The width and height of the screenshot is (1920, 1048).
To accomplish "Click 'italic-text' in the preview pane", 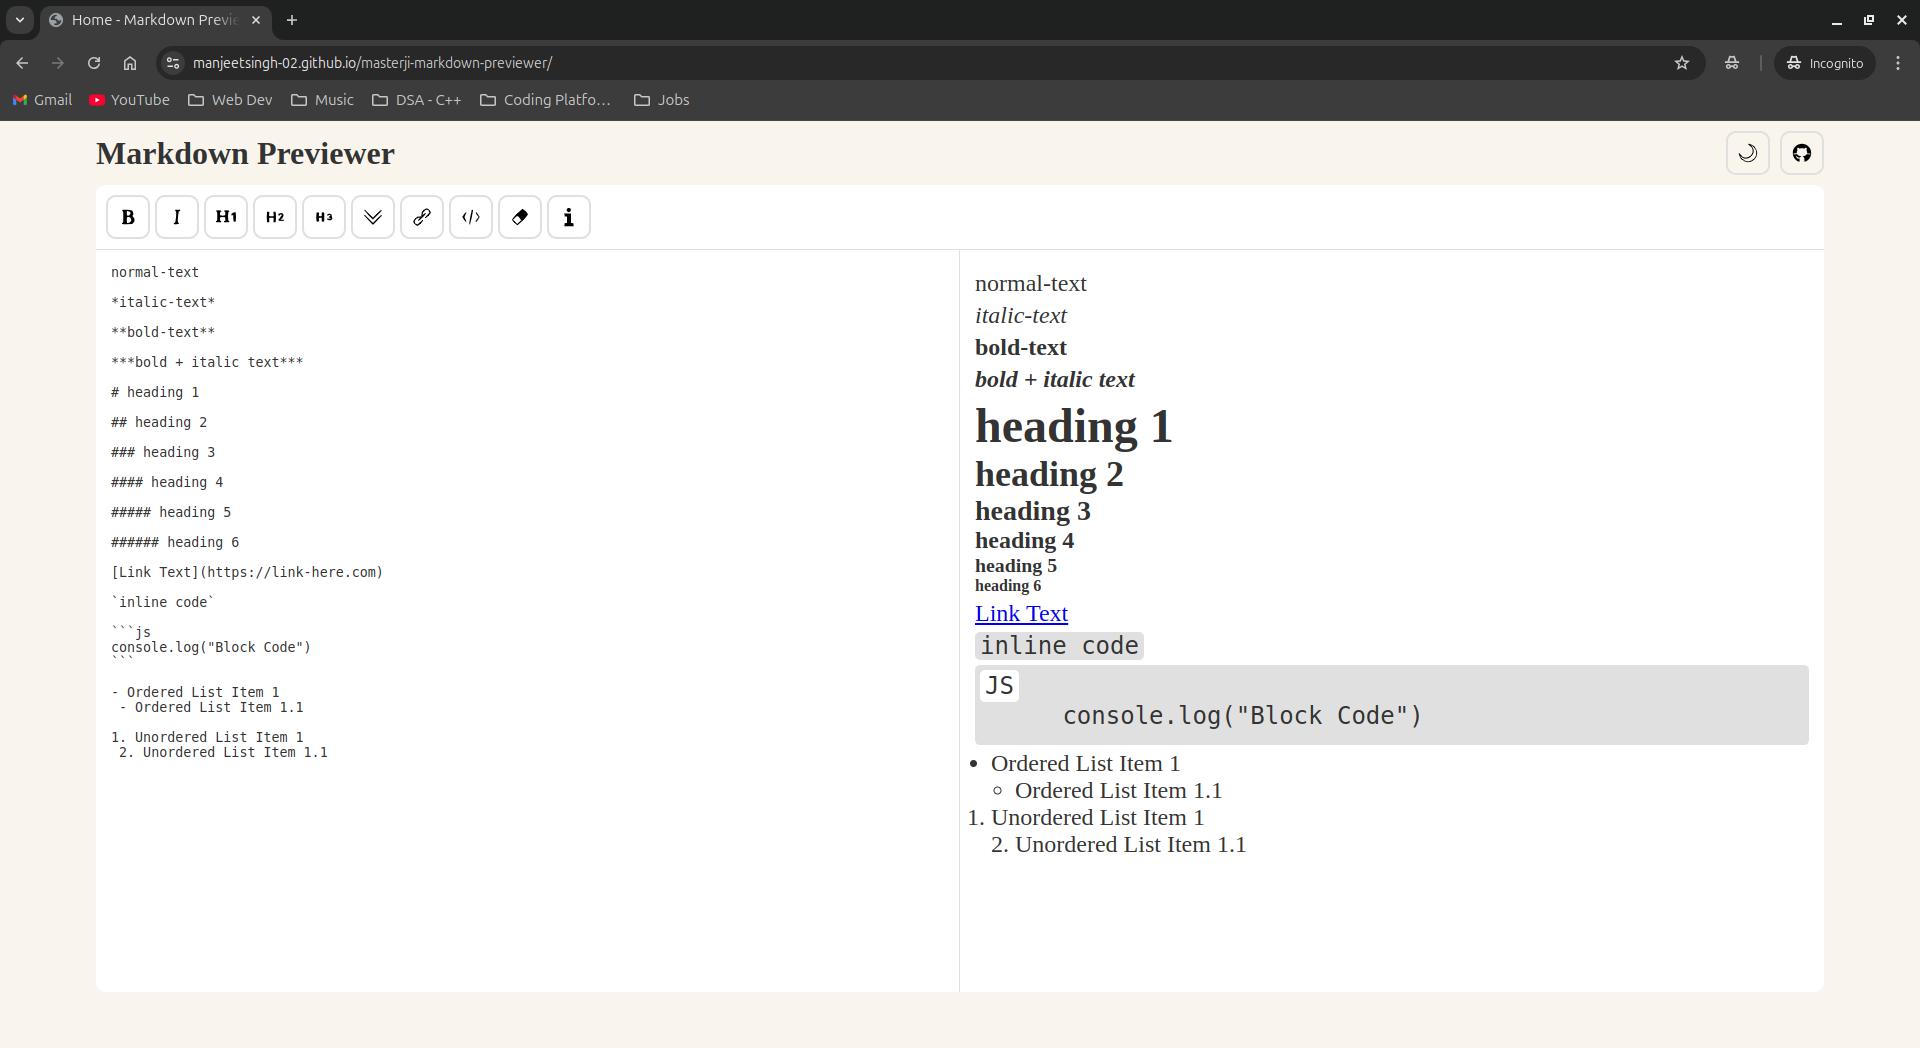I will click(1021, 316).
